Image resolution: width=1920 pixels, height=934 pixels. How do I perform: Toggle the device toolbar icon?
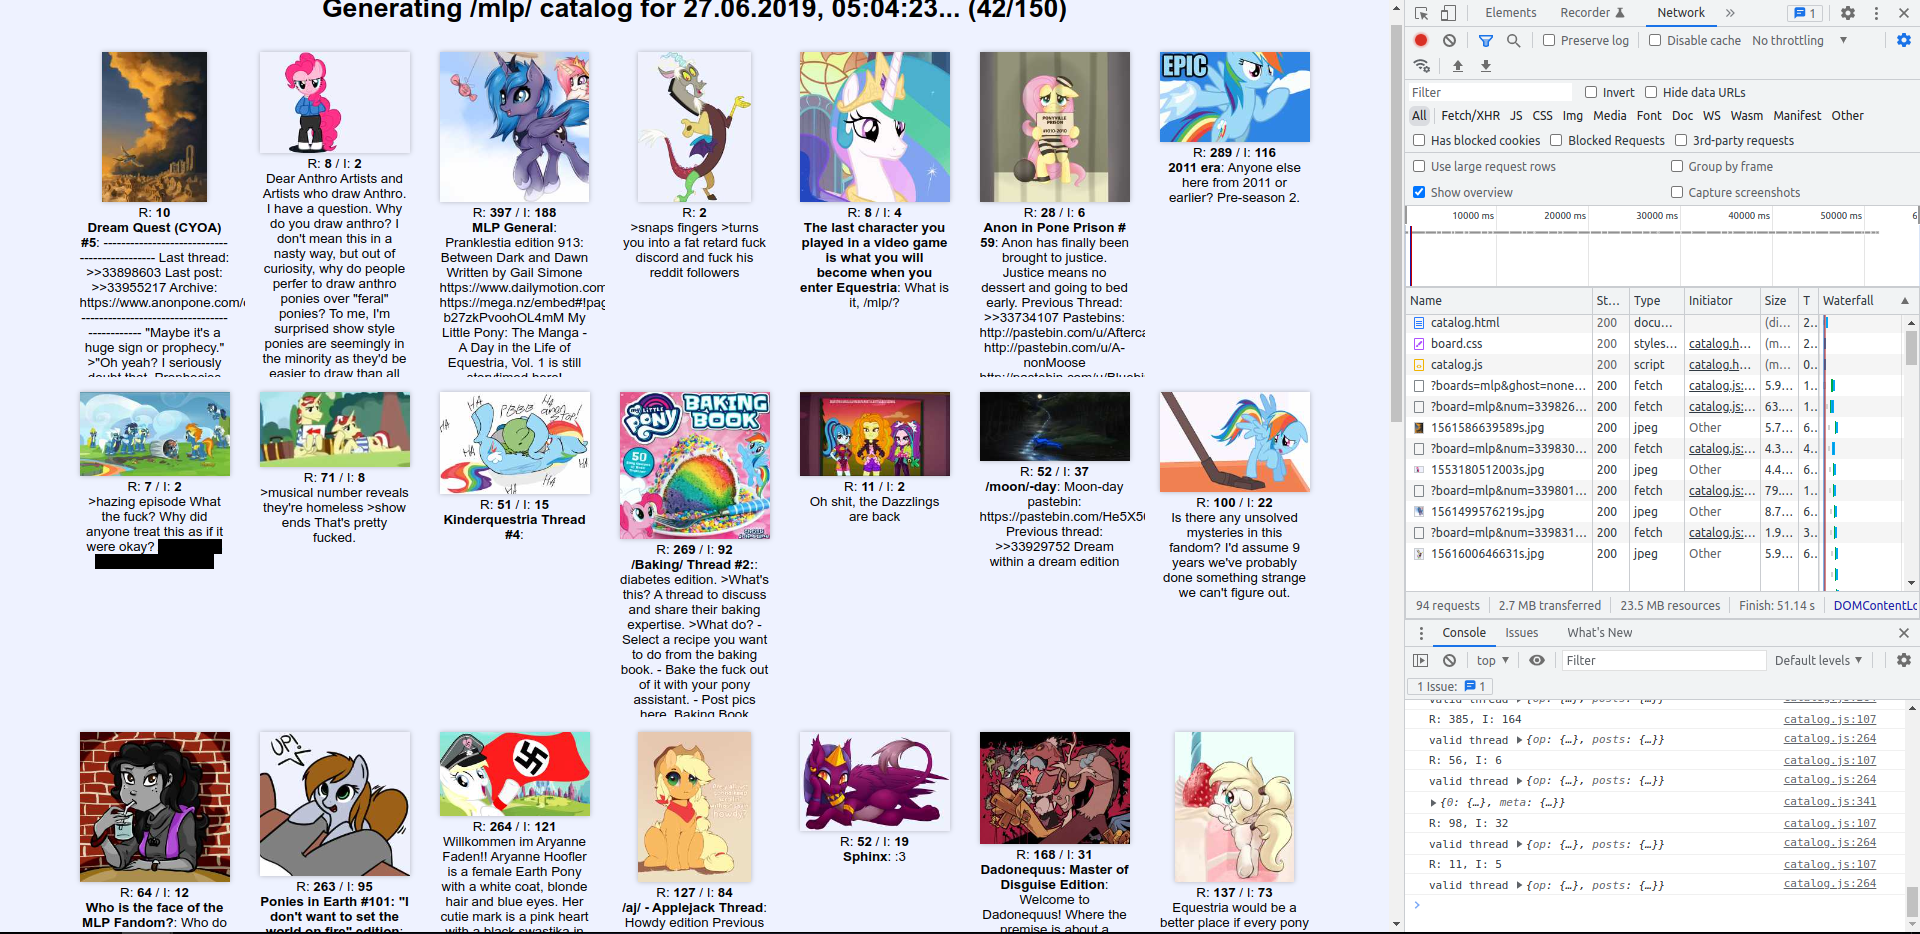point(1448,13)
